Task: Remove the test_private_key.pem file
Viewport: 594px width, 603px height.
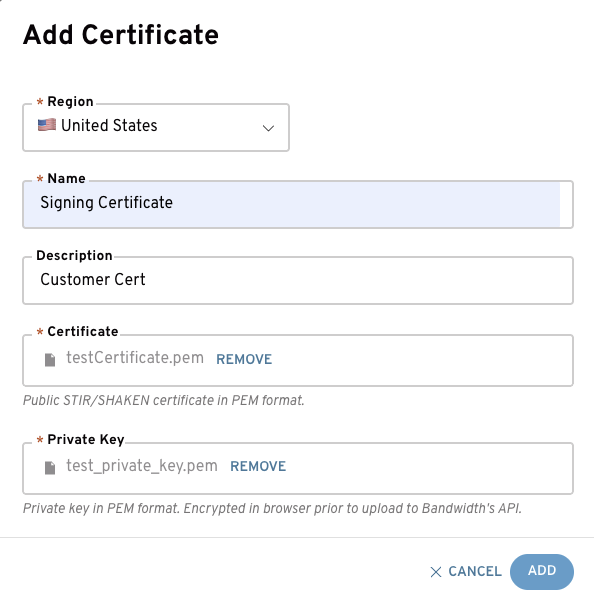Action: (258, 466)
